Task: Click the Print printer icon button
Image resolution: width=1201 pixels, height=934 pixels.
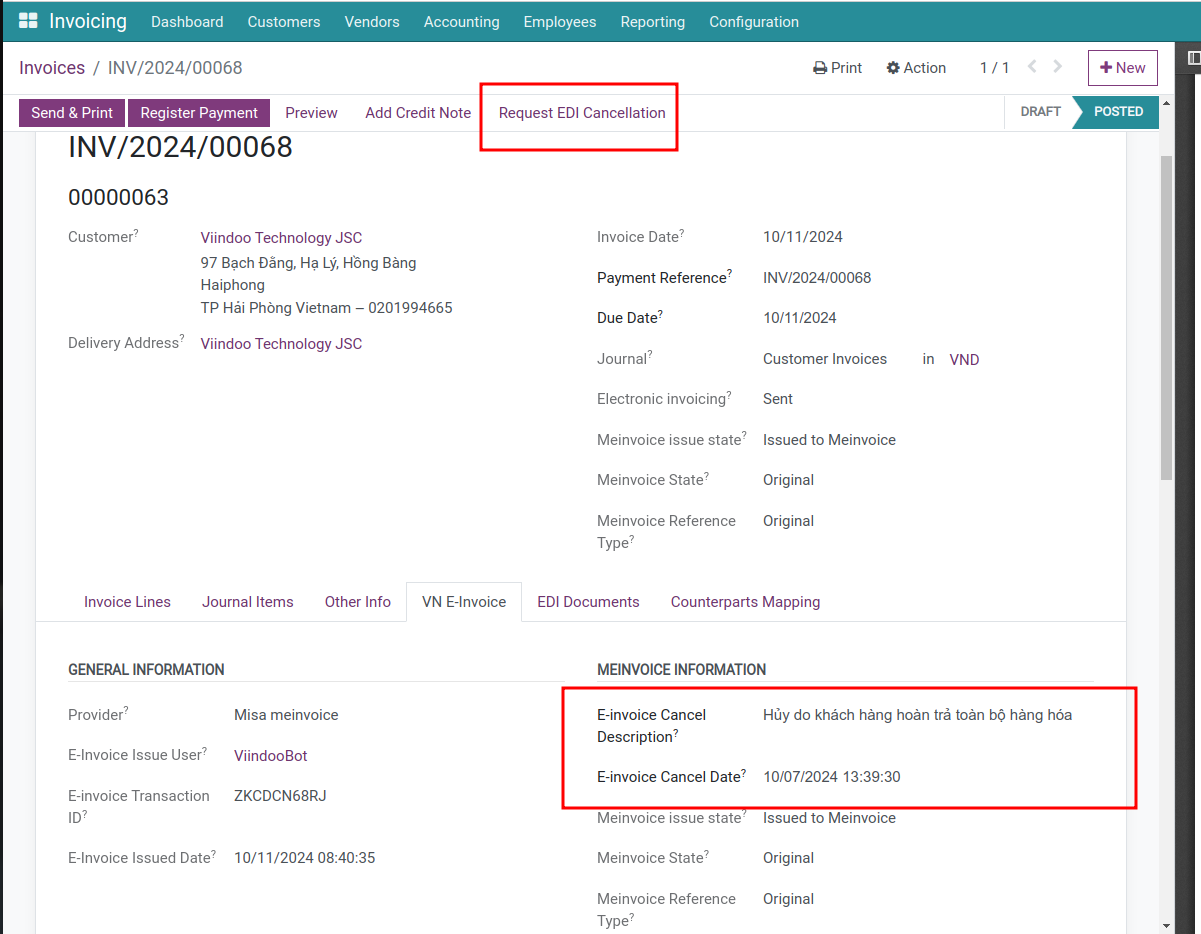Action: click(x=837, y=68)
